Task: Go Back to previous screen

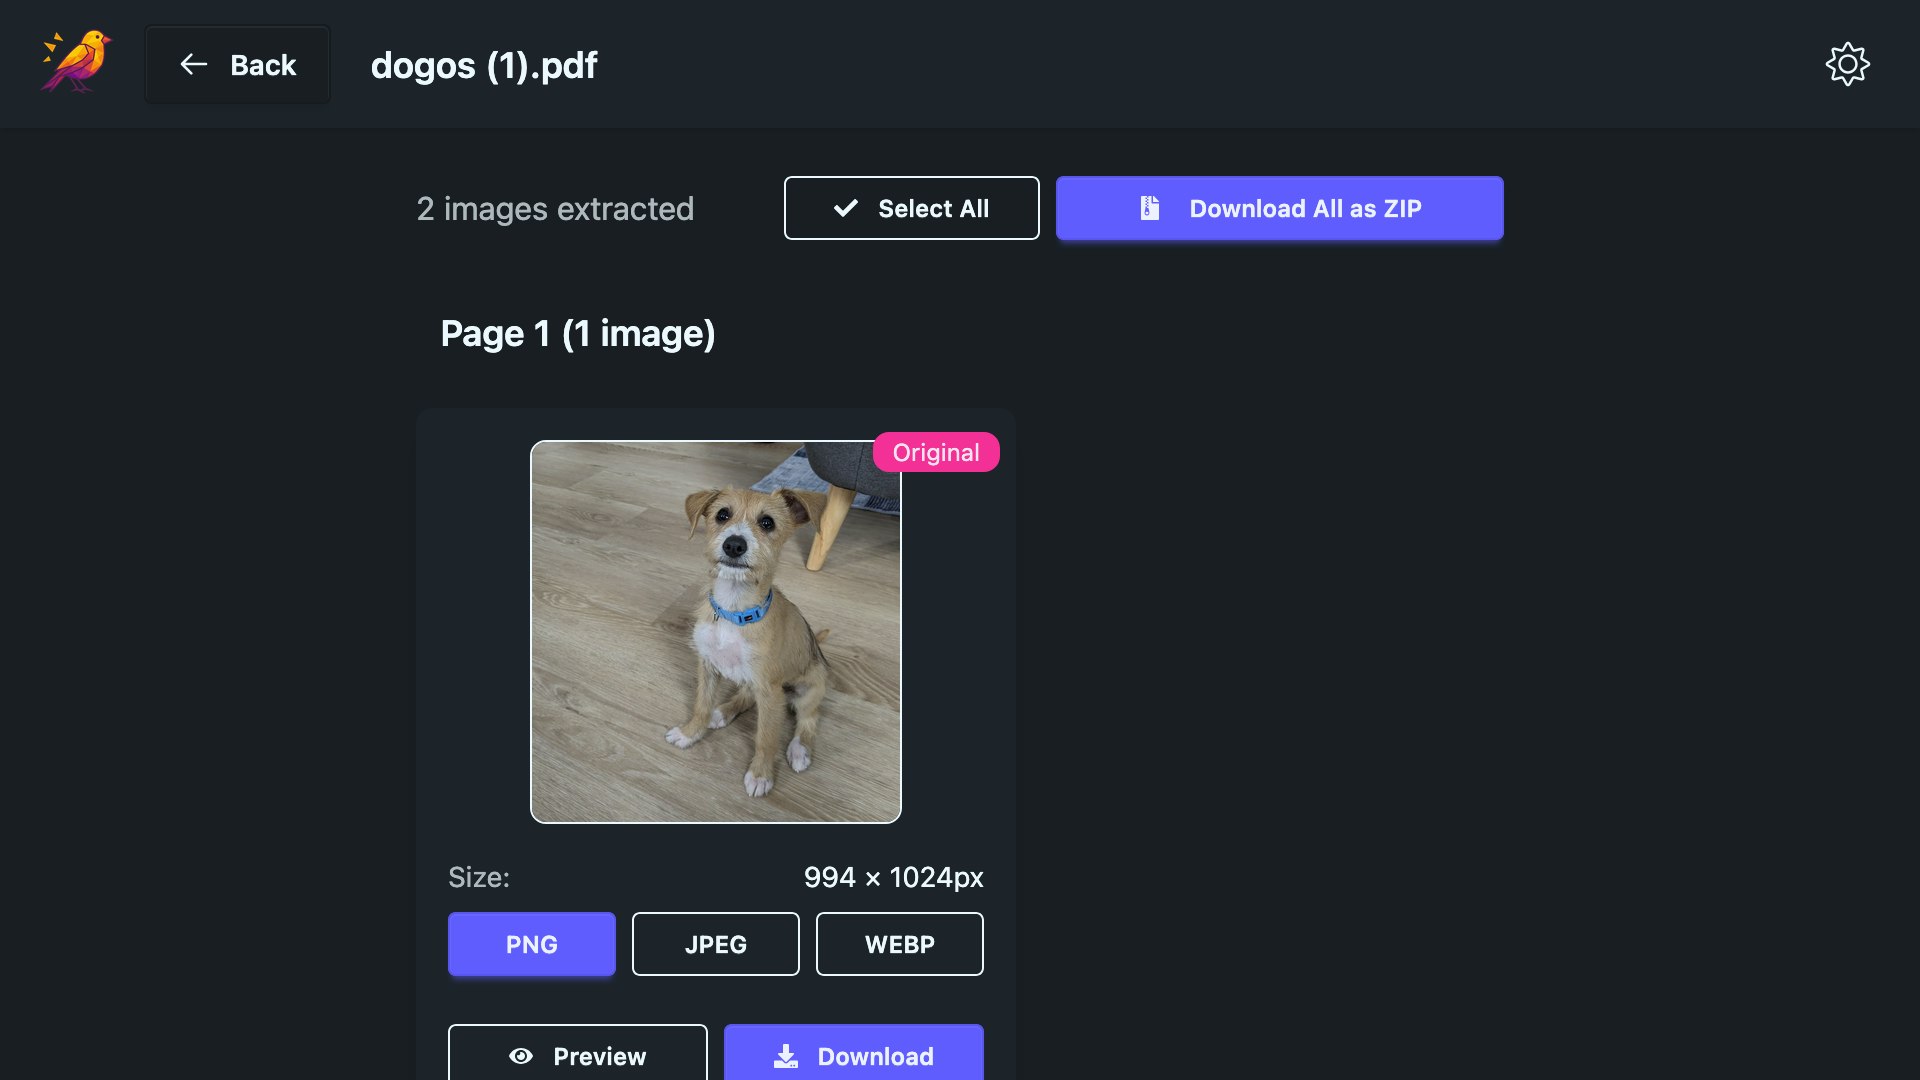Action: [x=238, y=65]
